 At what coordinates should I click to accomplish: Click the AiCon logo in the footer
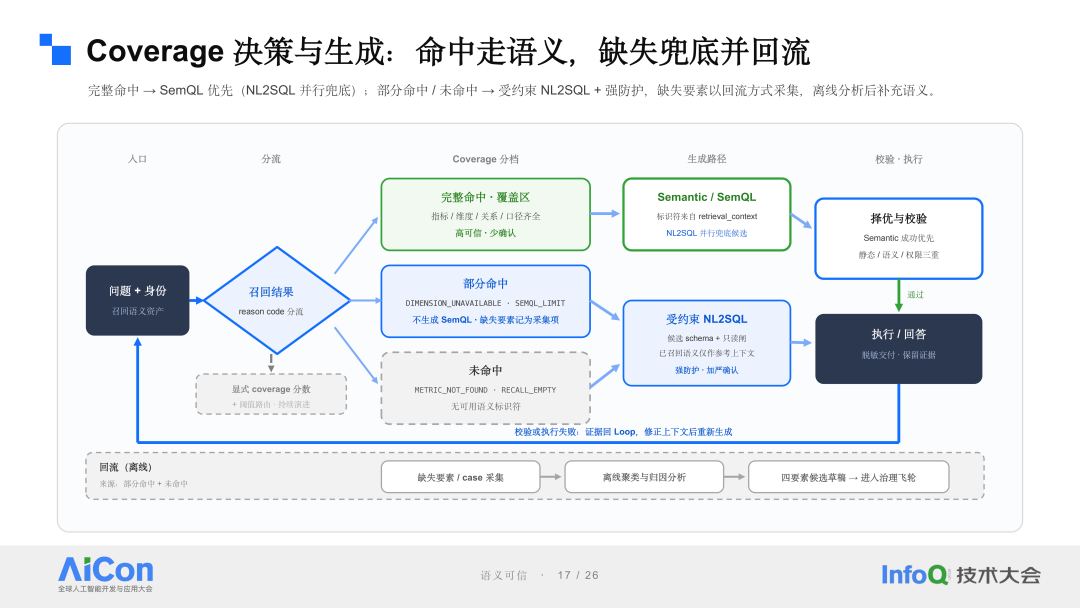click(x=105, y=574)
